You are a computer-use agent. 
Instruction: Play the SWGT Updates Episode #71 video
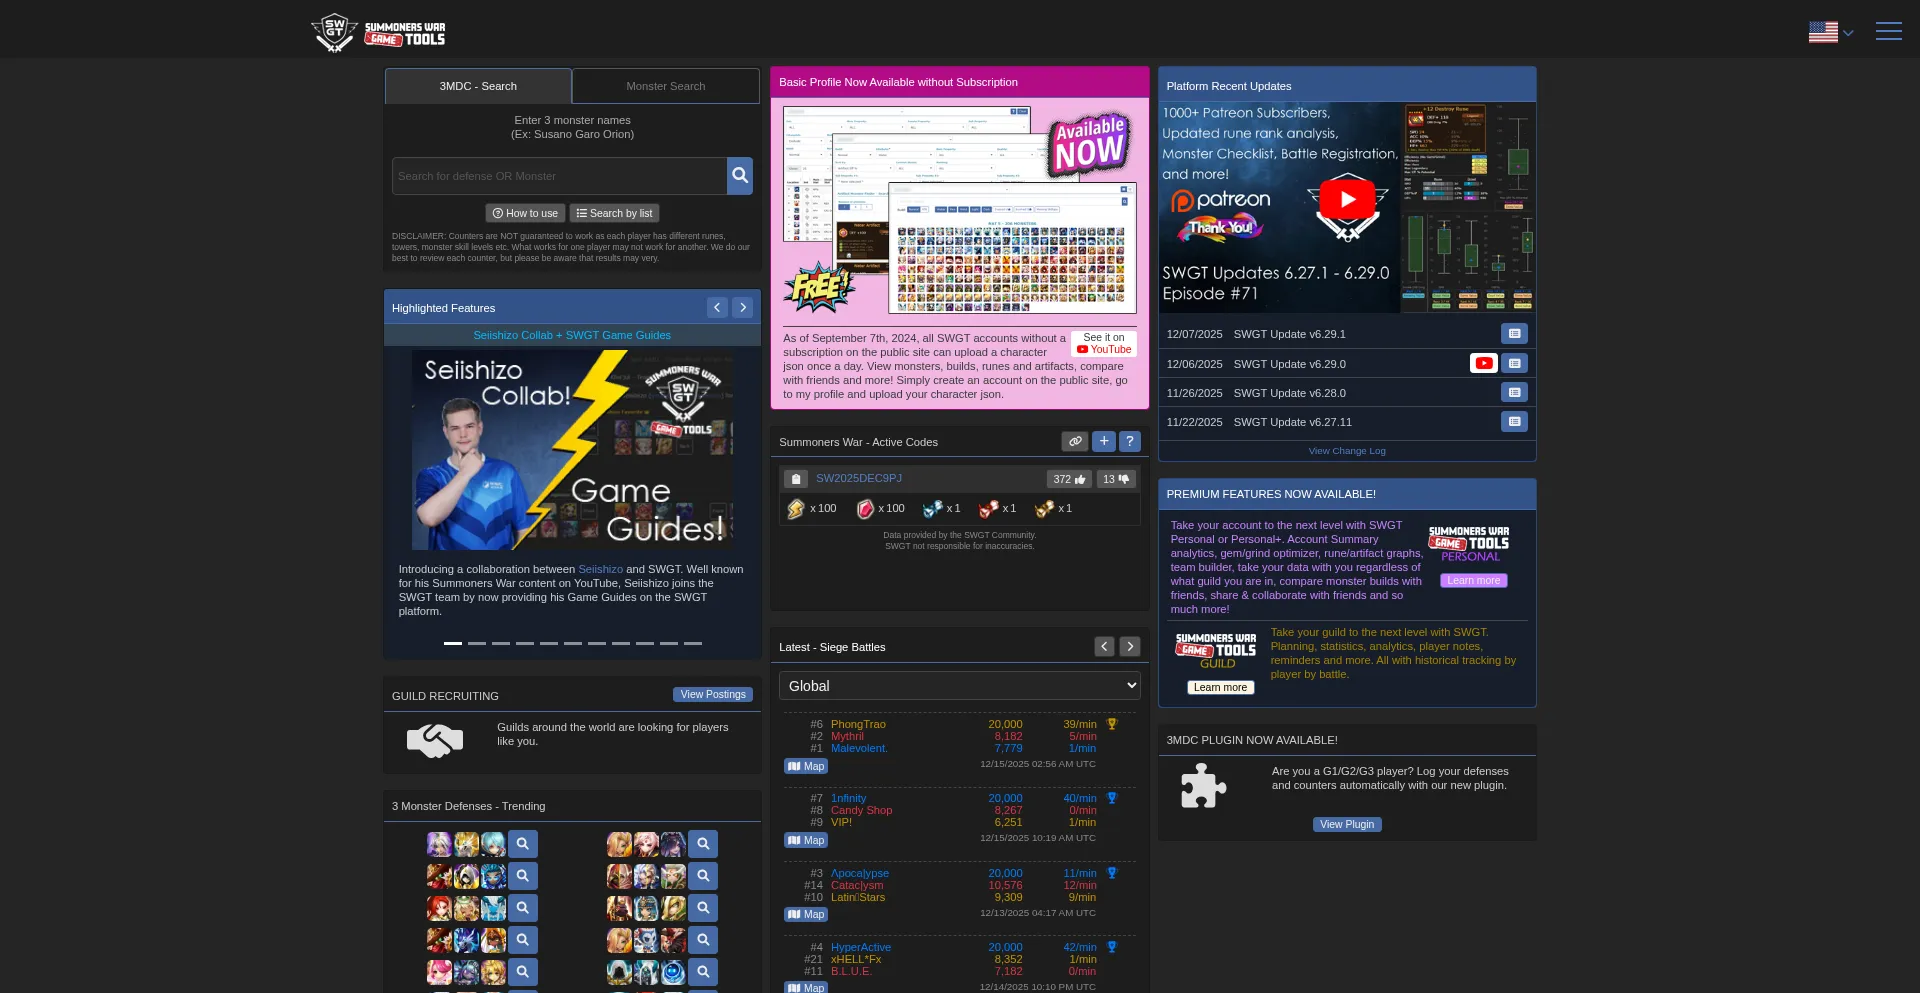(1346, 200)
